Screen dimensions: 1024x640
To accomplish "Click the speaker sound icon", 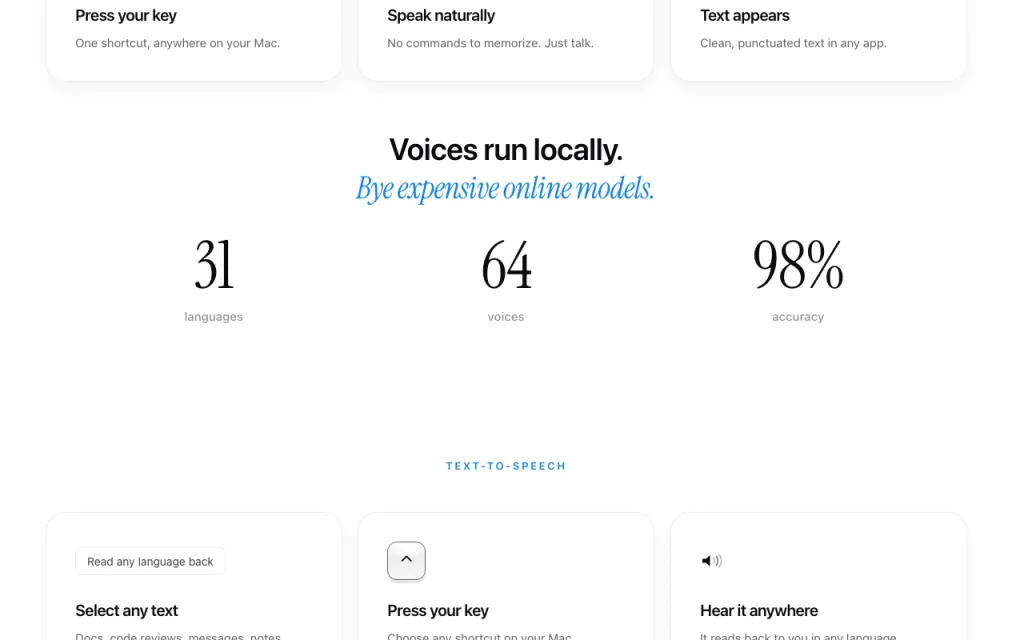I will (711, 560).
